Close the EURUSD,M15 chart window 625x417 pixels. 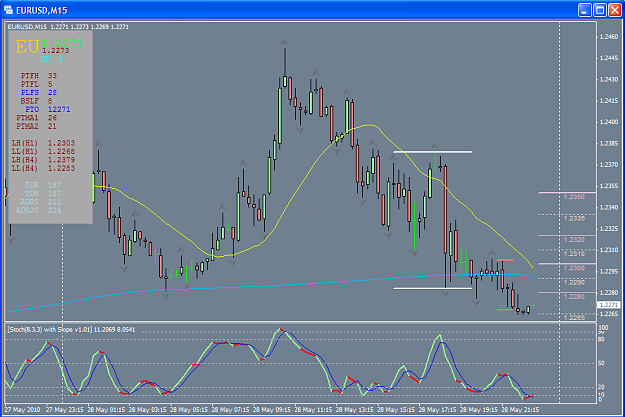point(615,10)
